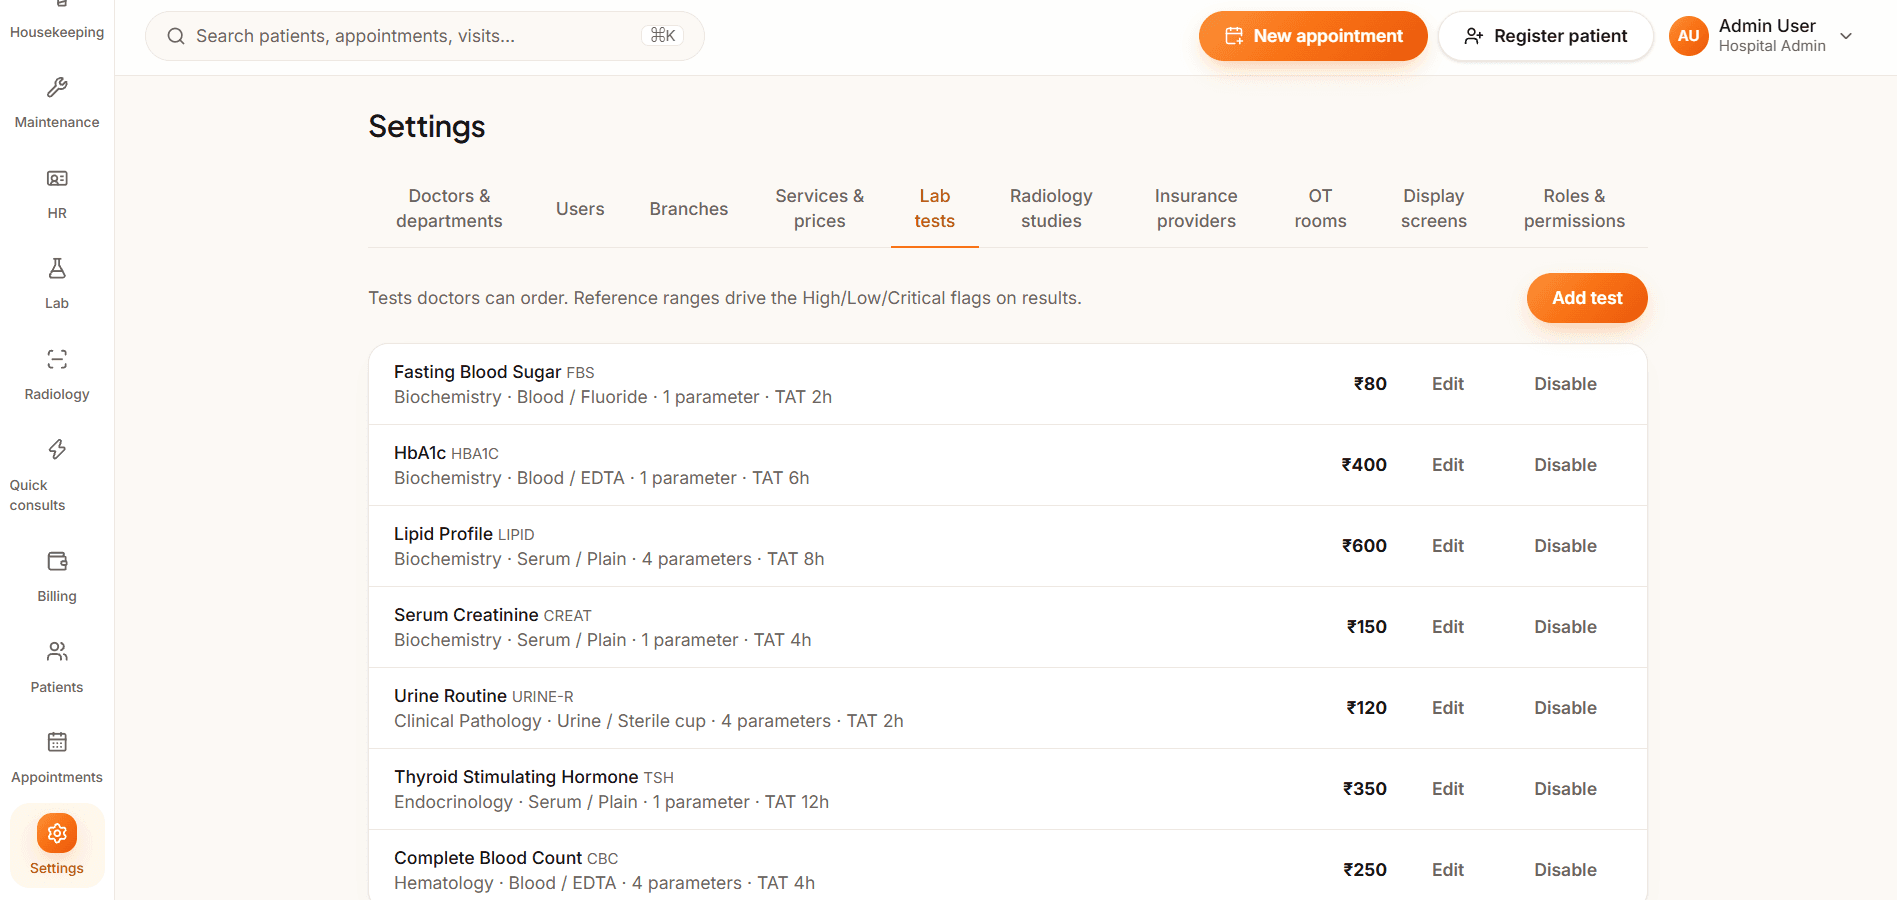Disable the Serum Creatinine test

pyautogui.click(x=1565, y=627)
